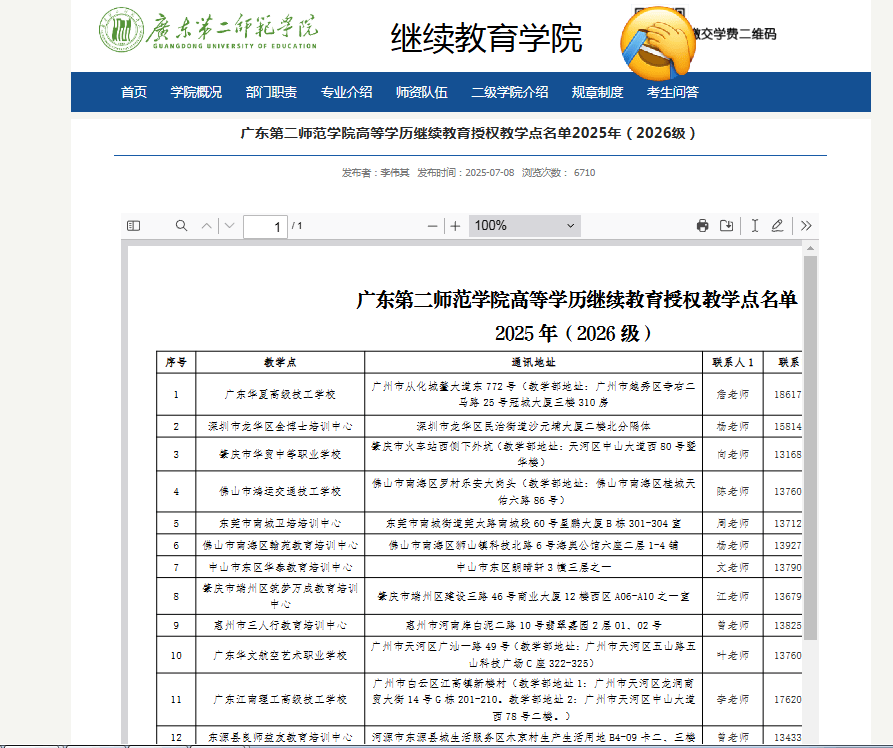Zoom out with the minus icon
Viewport: 893px width, 748px height.
(432, 226)
